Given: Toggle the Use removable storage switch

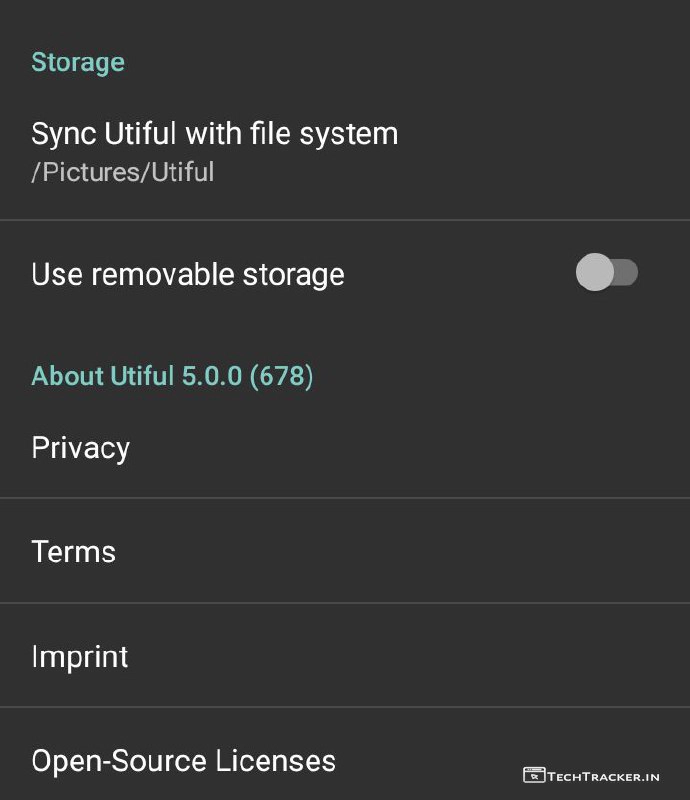Looking at the screenshot, I should click(x=606, y=273).
